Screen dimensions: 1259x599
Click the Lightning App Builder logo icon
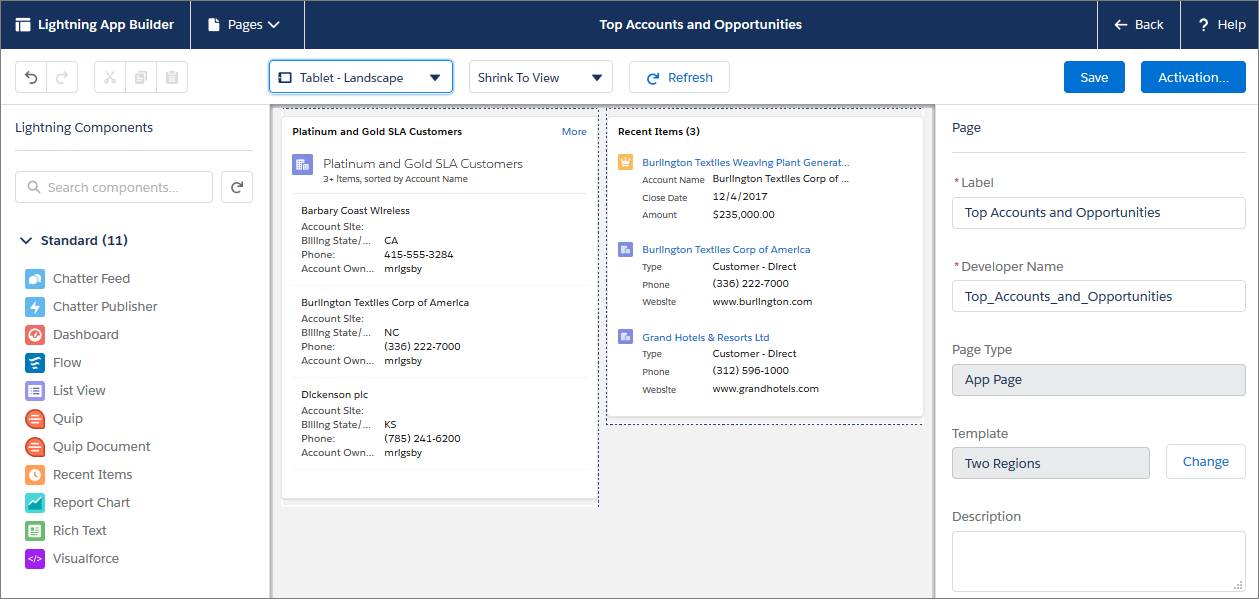pos(23,25)
